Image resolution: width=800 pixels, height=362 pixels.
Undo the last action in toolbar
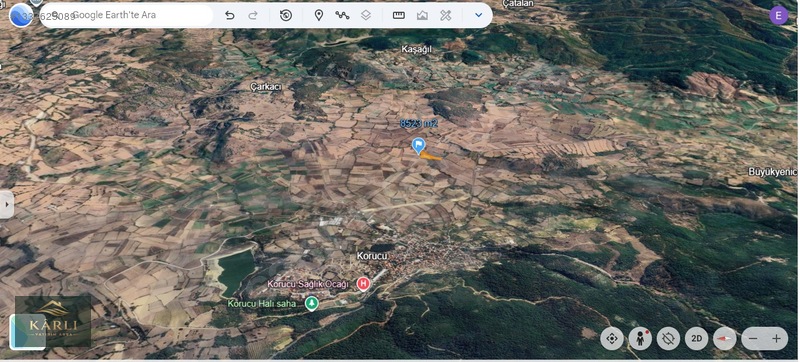pyautogui.click(x=230, y=15)
